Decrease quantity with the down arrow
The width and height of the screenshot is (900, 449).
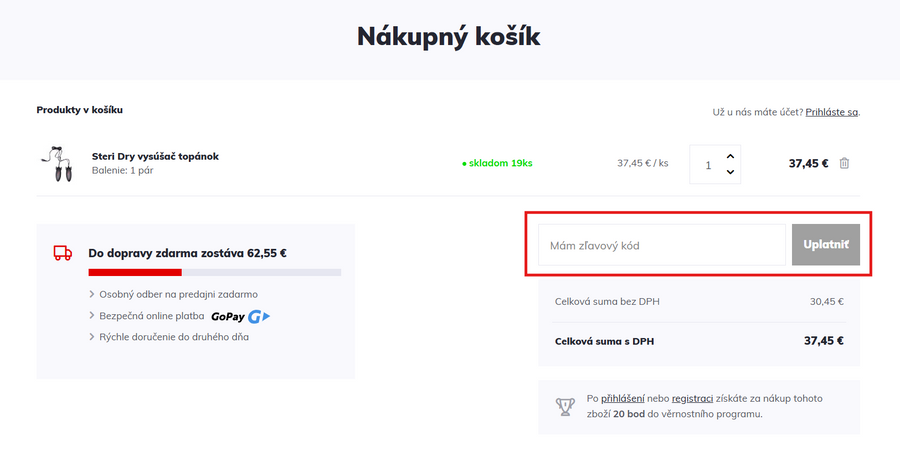[730, 173]
